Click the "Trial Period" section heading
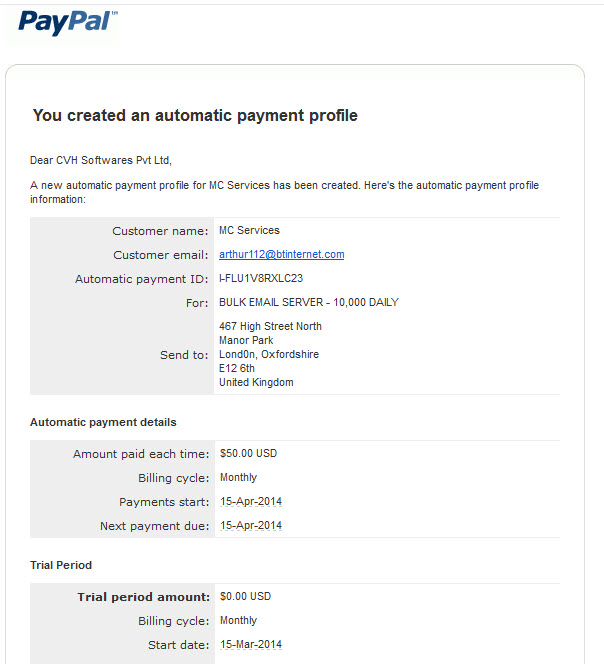The image size is (604, 664). coord(61,565)
